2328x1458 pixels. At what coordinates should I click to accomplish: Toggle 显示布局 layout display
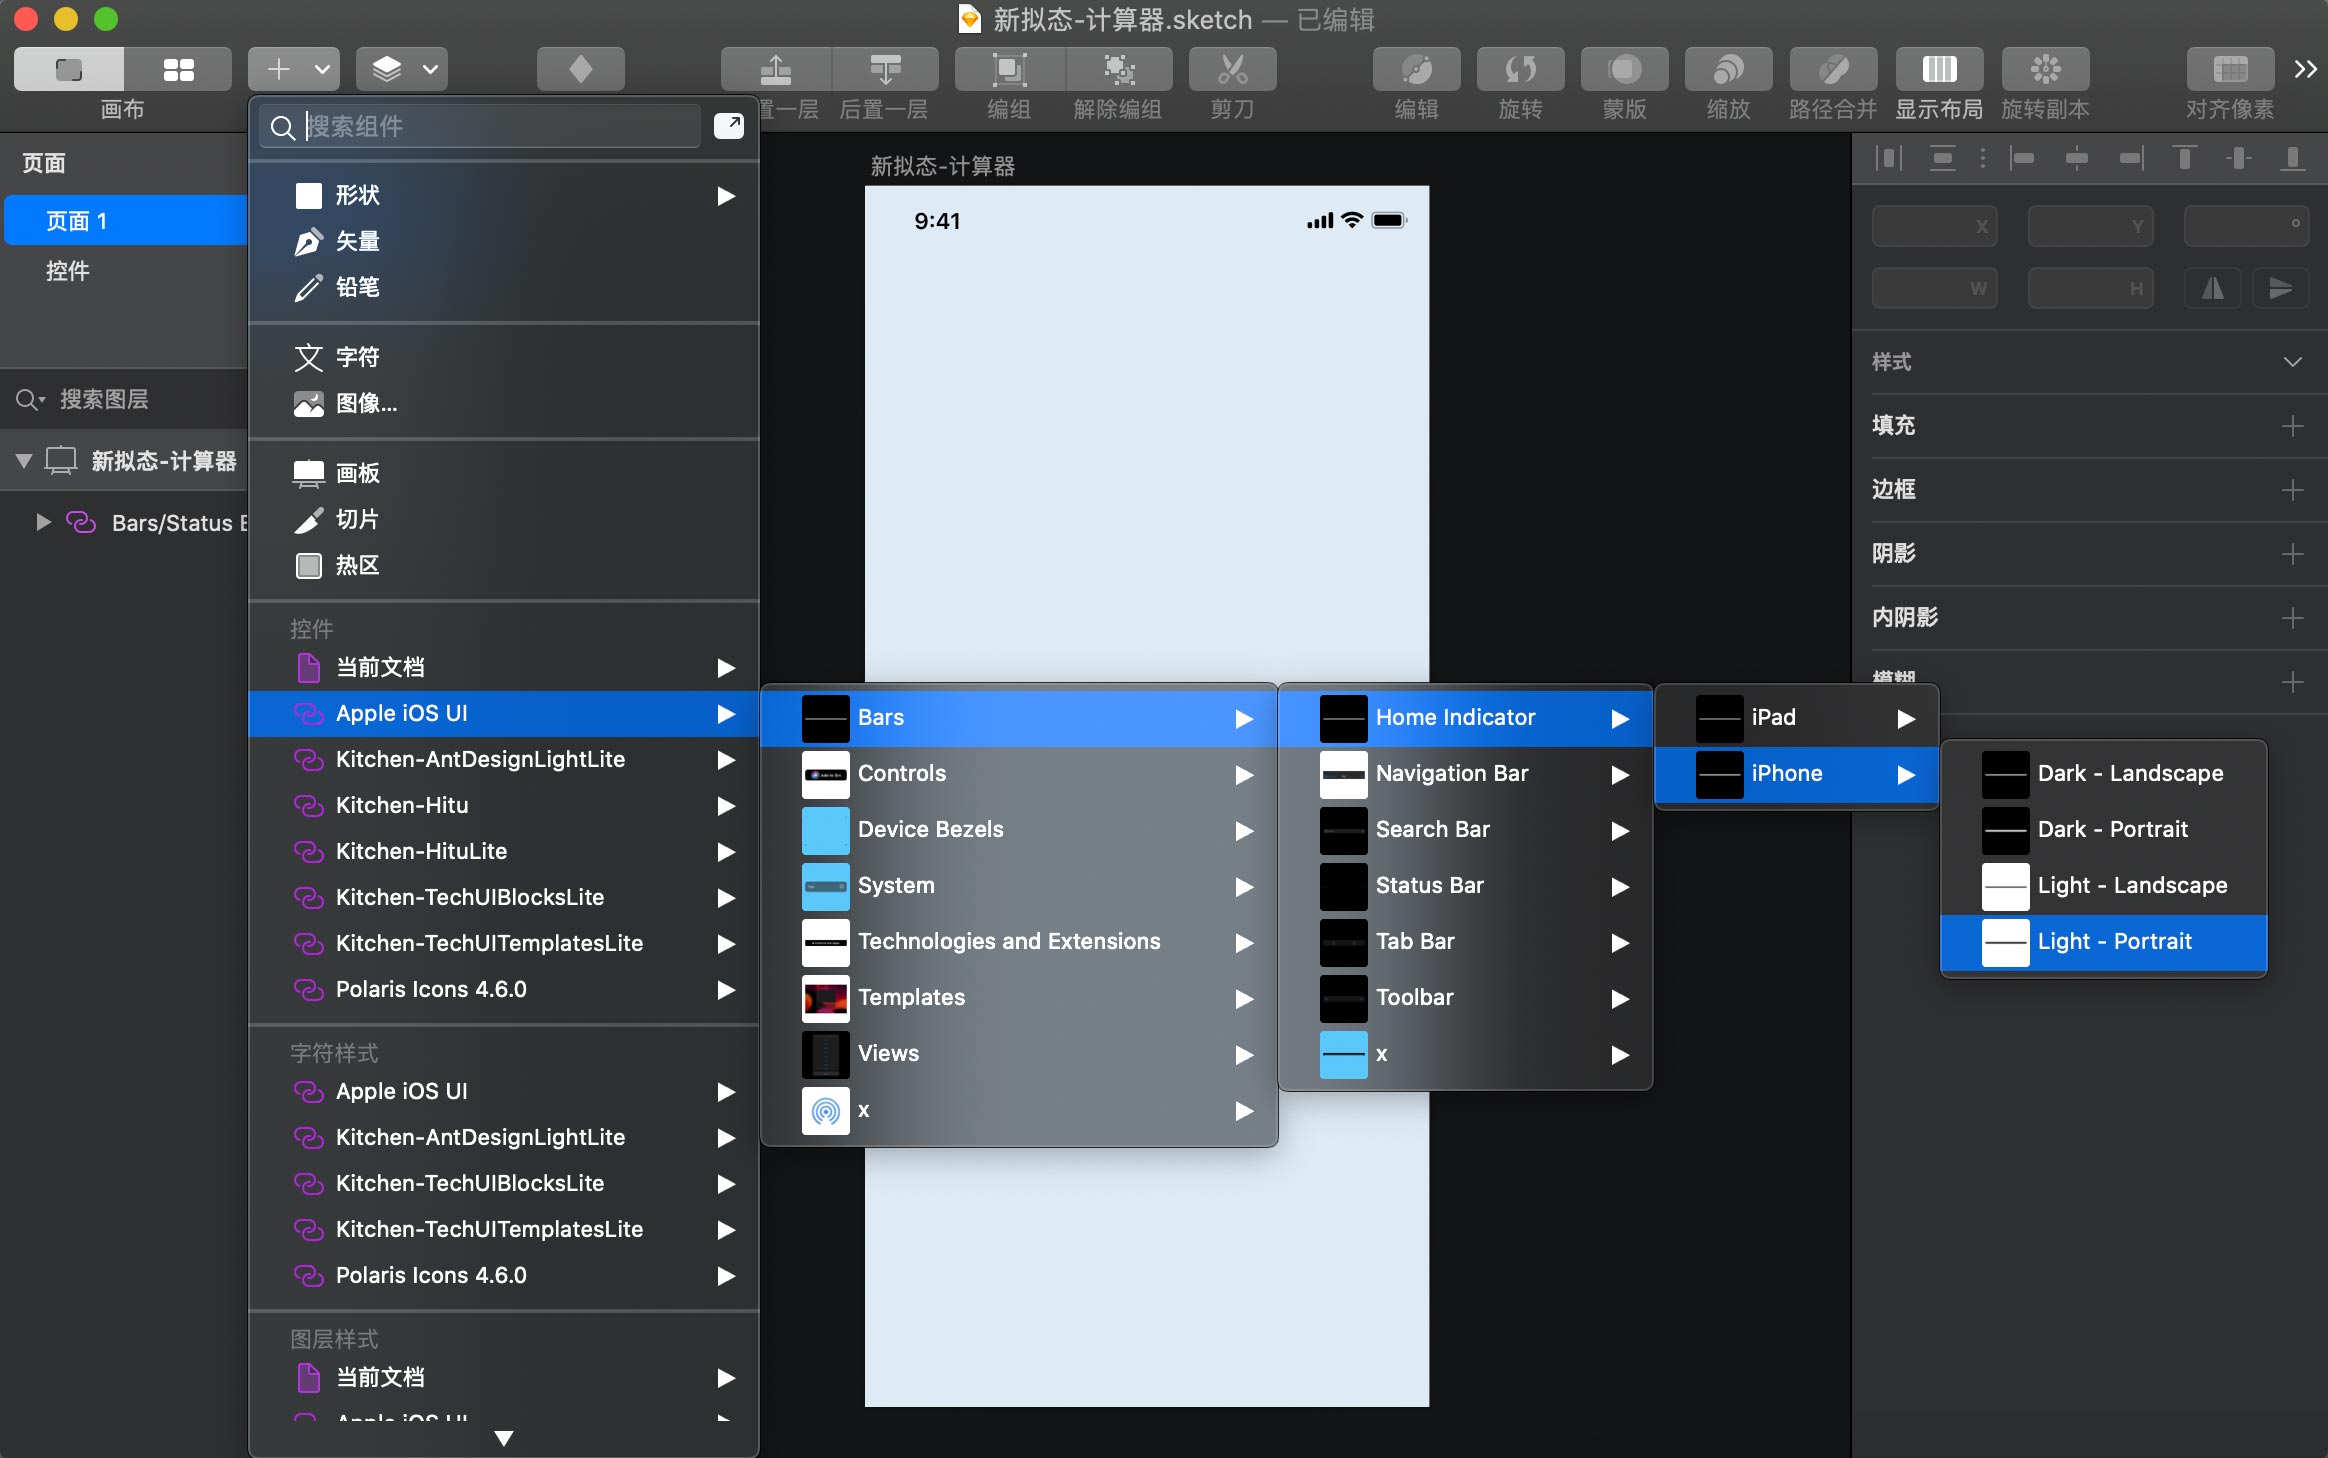click(x=1939, y=69)
